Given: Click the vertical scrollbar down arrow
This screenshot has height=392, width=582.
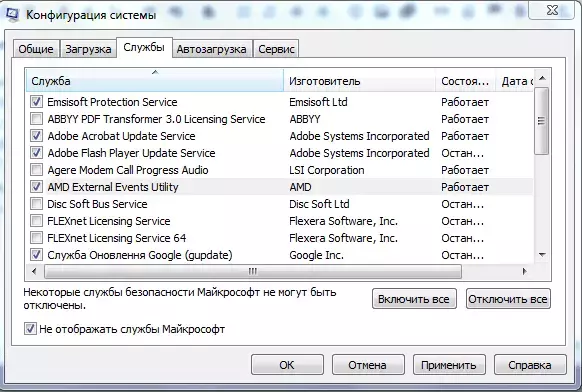Looking at the screenshot, I should tap(542, 255).
